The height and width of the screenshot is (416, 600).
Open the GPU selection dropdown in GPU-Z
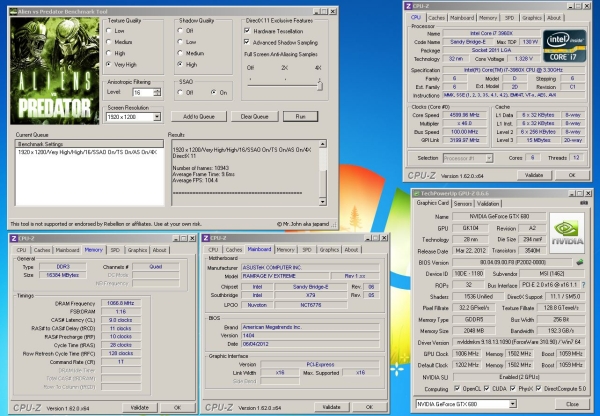[x=512, y=404]
